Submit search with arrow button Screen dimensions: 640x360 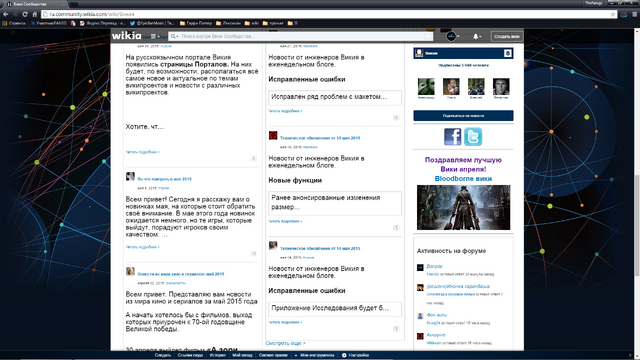pos(427,36)
